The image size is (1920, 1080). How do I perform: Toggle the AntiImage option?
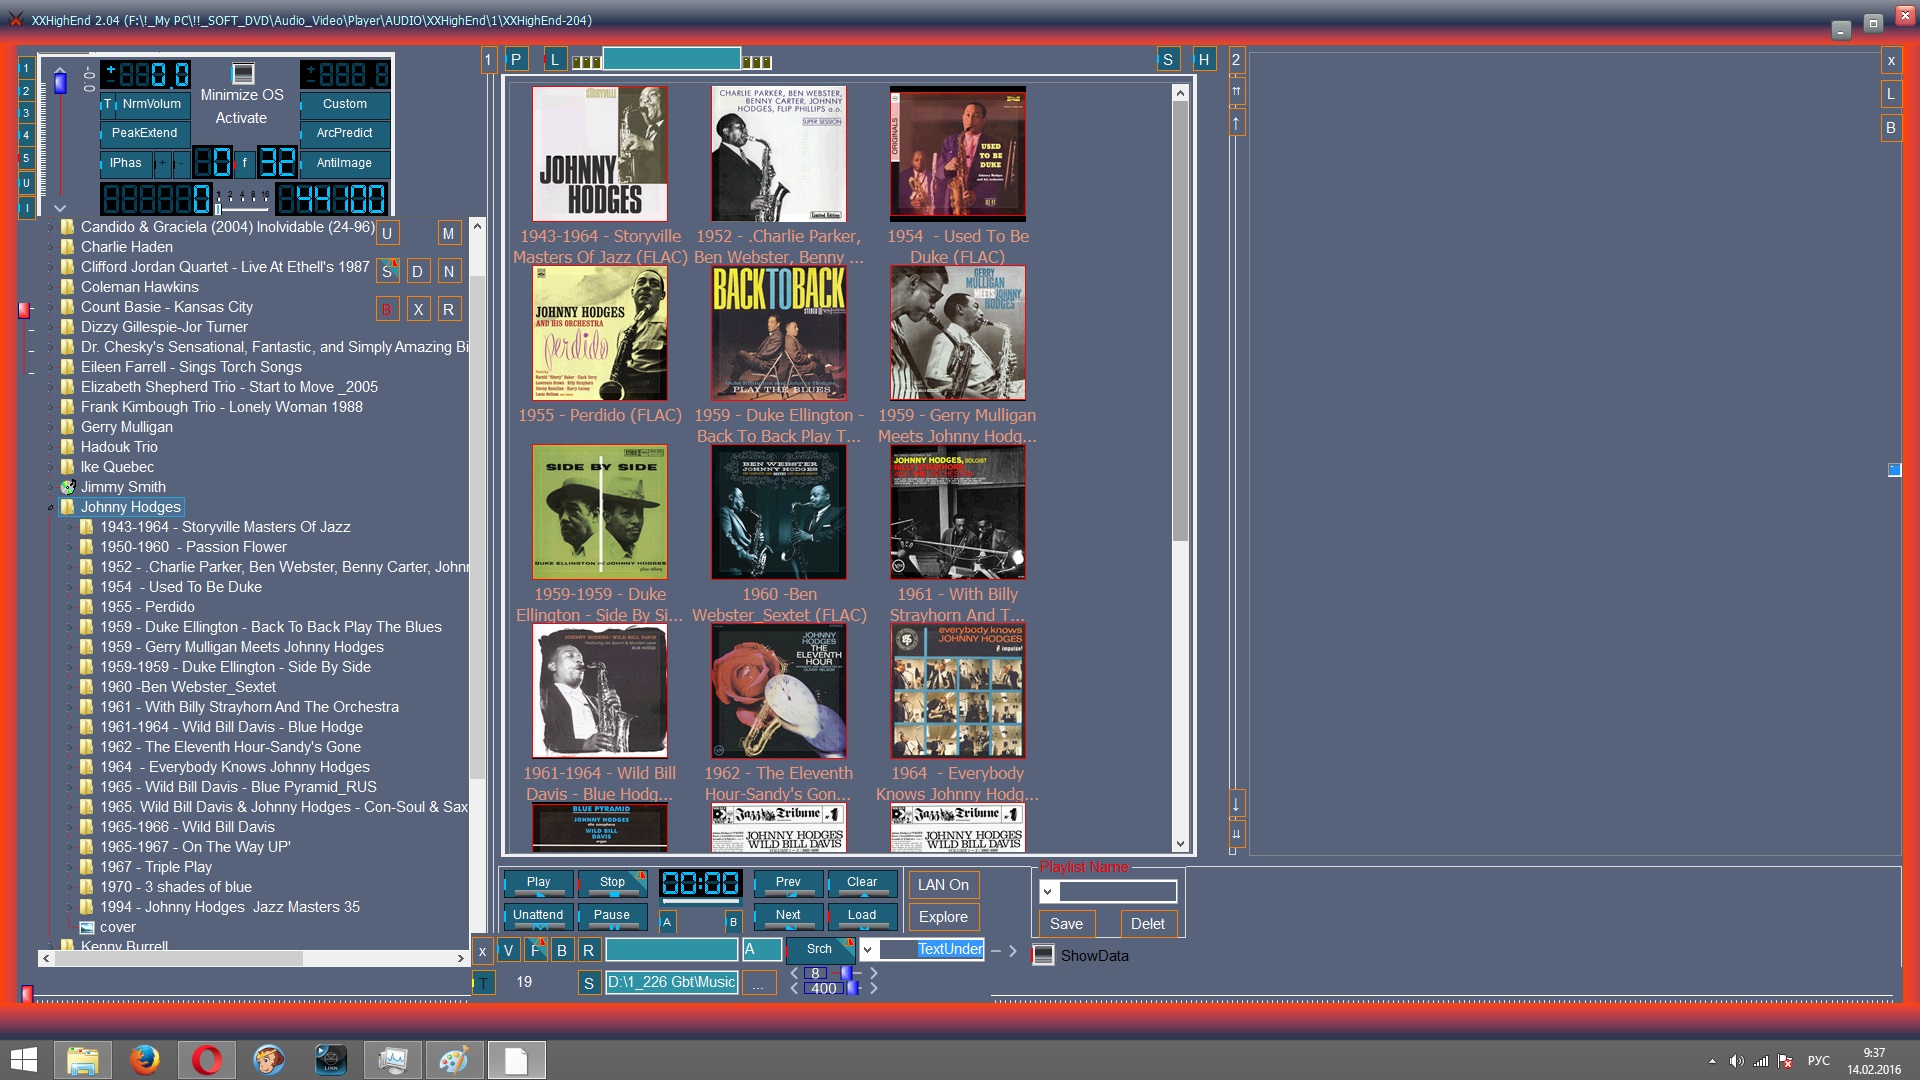click(x=345, y=163)
